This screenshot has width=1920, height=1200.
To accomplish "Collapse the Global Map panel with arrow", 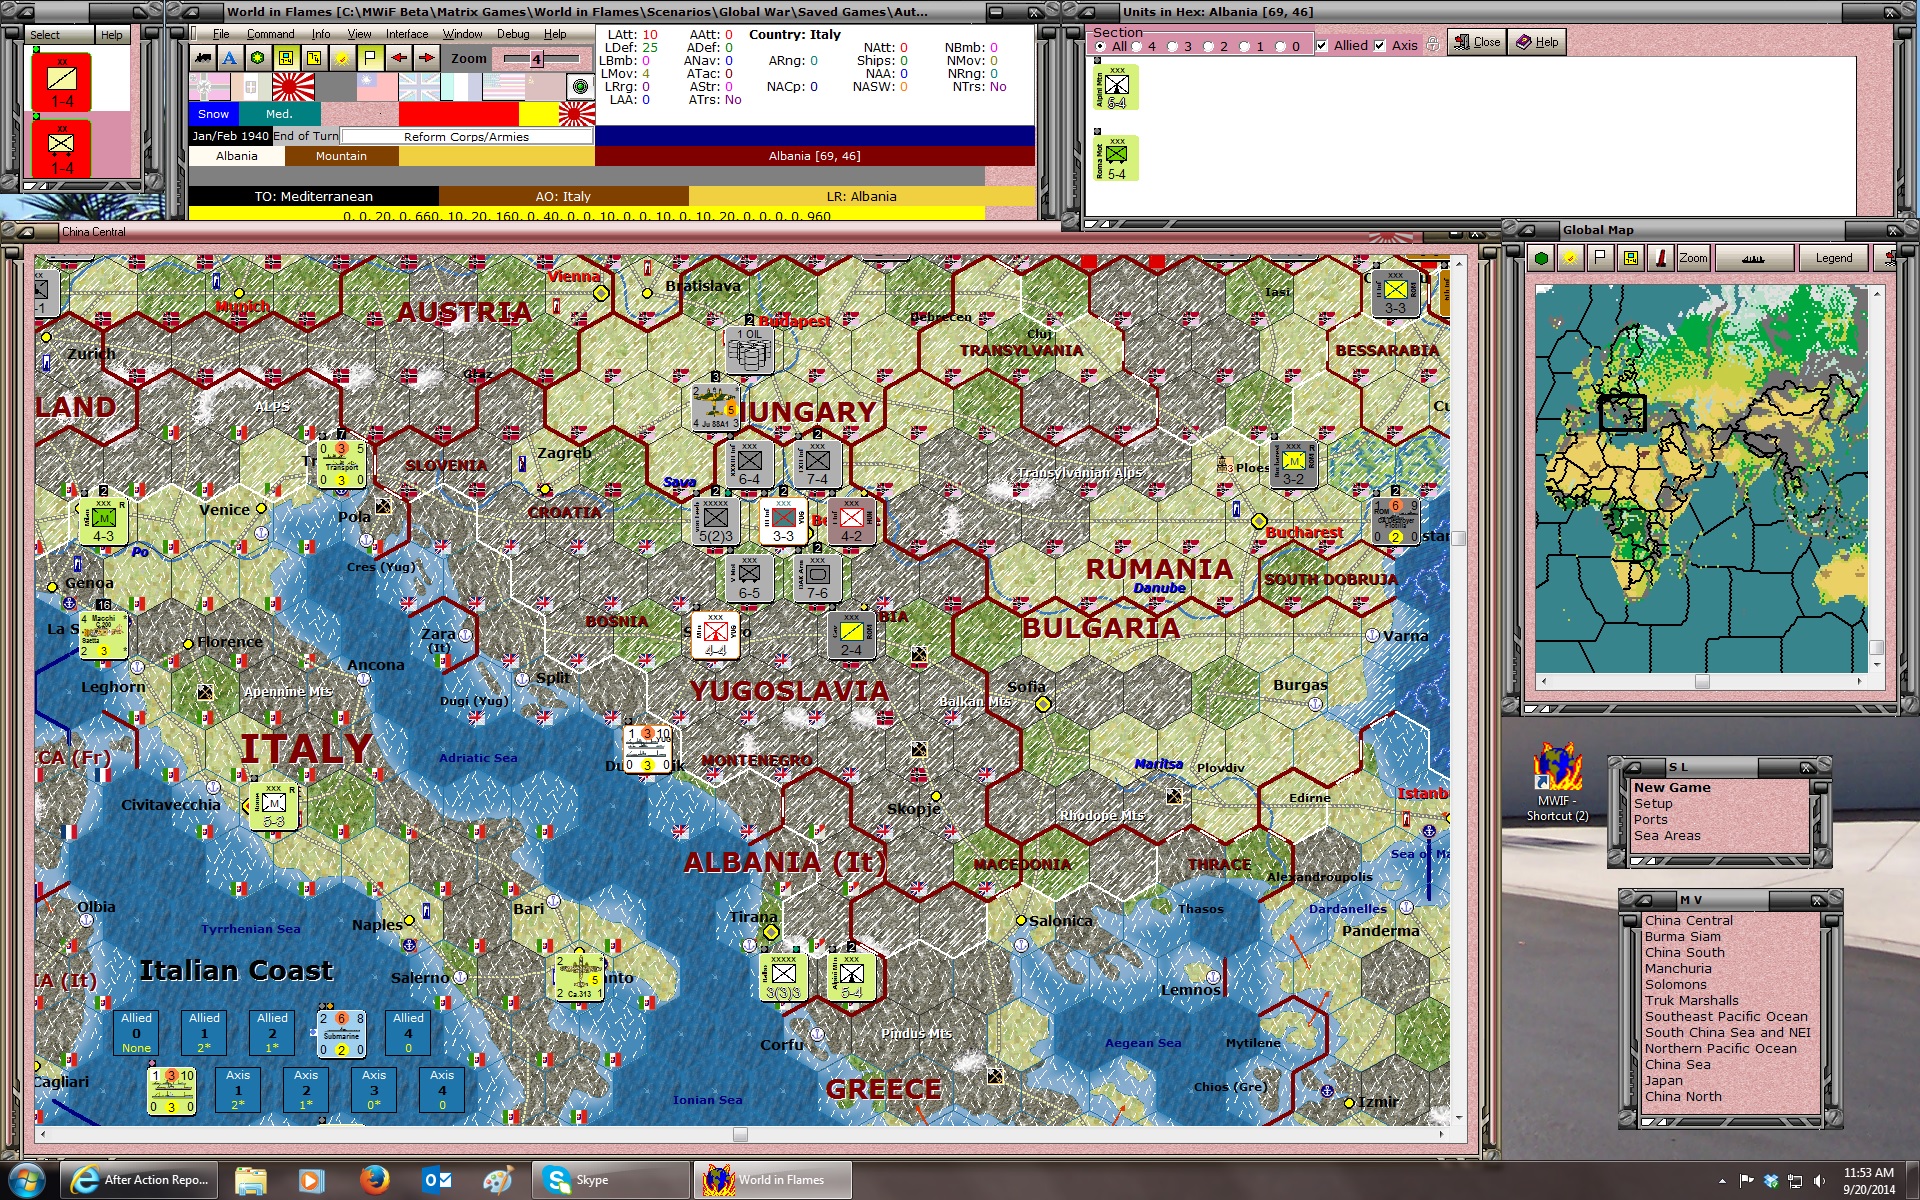I will [x=1528, y=230].
